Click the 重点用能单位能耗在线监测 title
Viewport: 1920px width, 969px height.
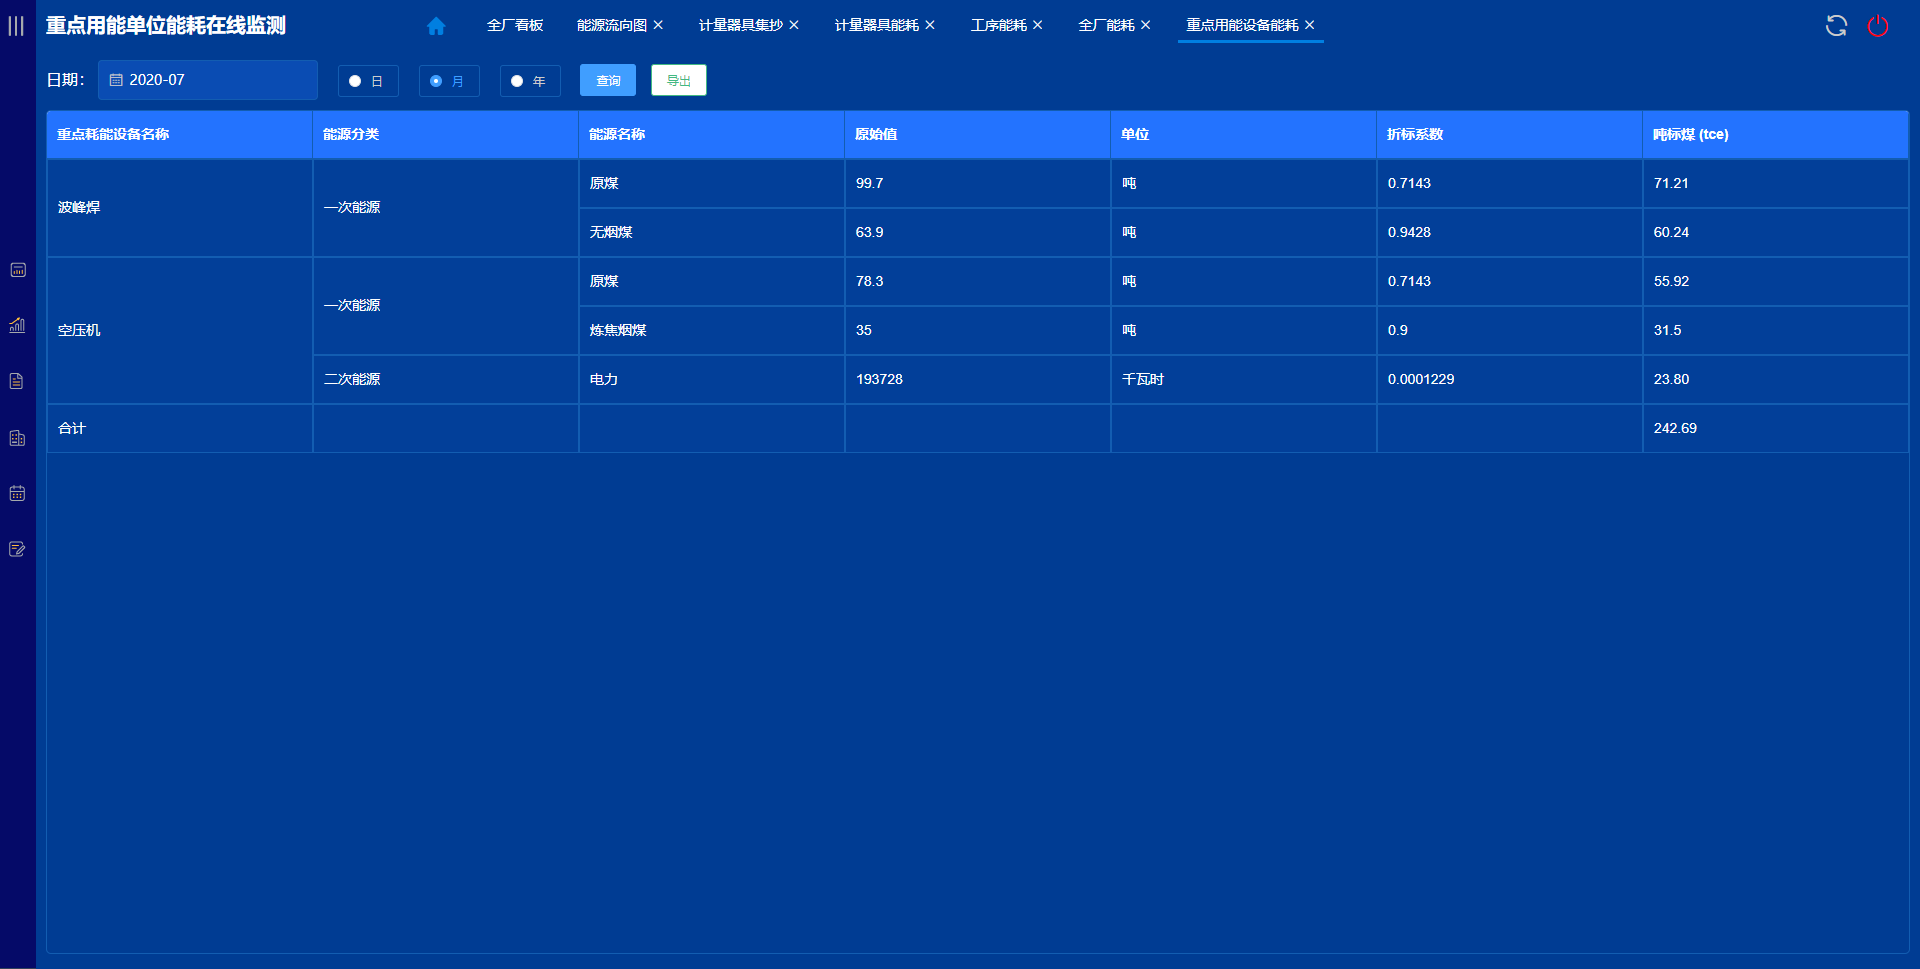pyautogui.click(x=166, y=25)
